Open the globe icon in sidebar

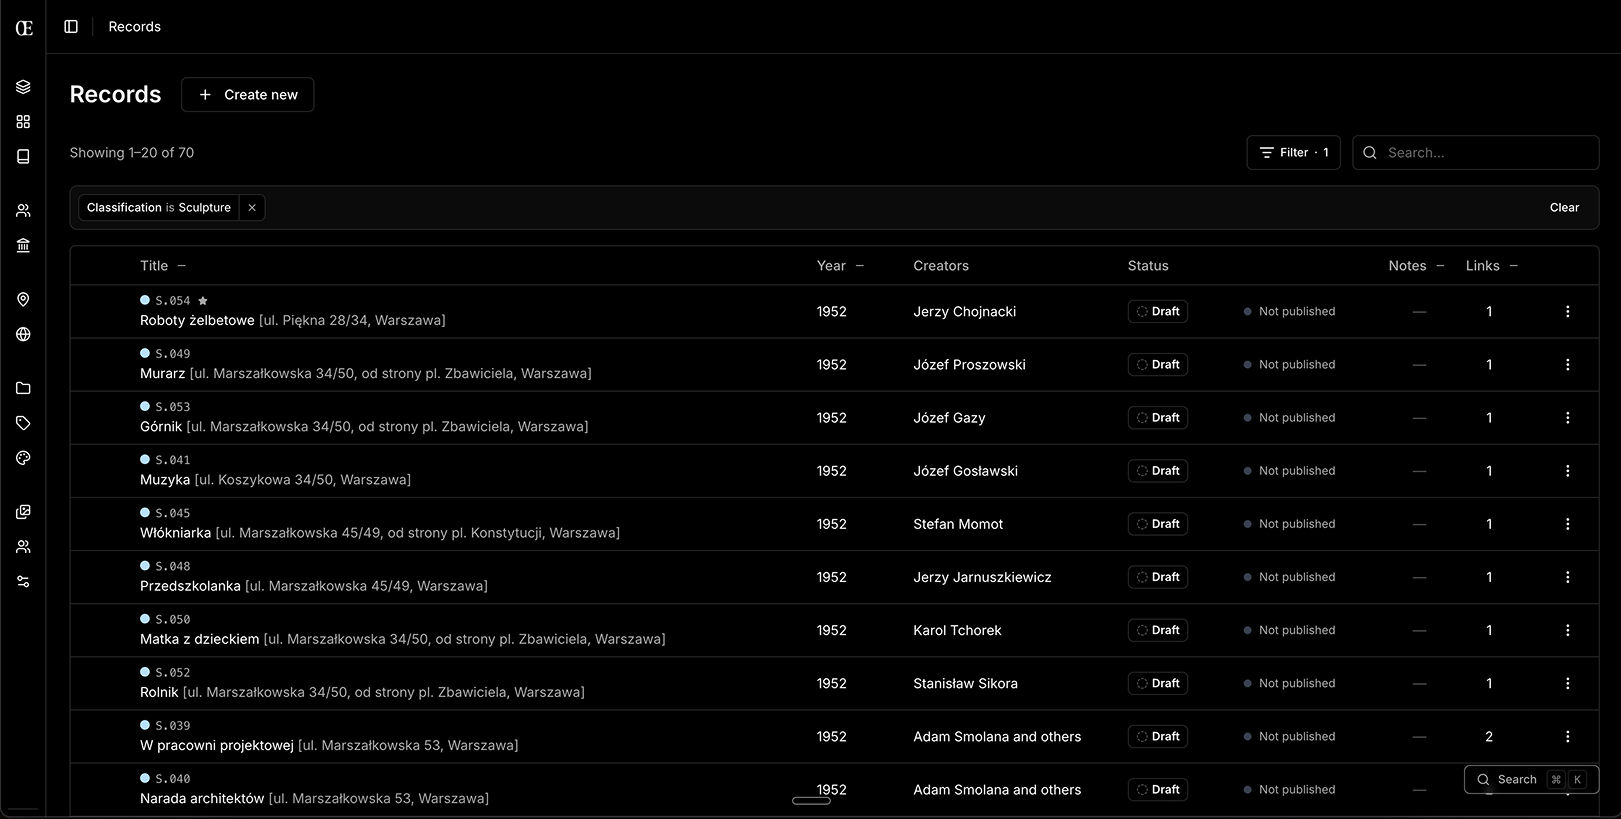click(x=23, y=335)
